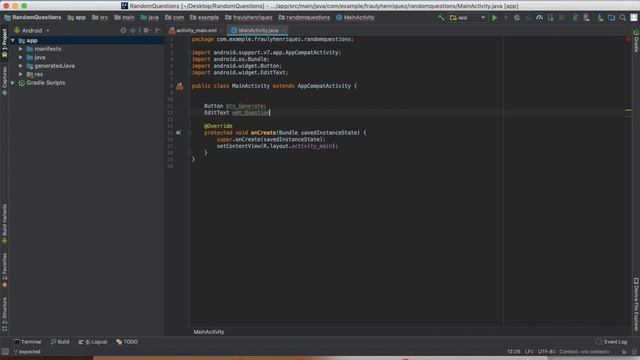640x360 pixels.
Task: Click the 12:26 cursor position in status bar
Action: point(513,351)
